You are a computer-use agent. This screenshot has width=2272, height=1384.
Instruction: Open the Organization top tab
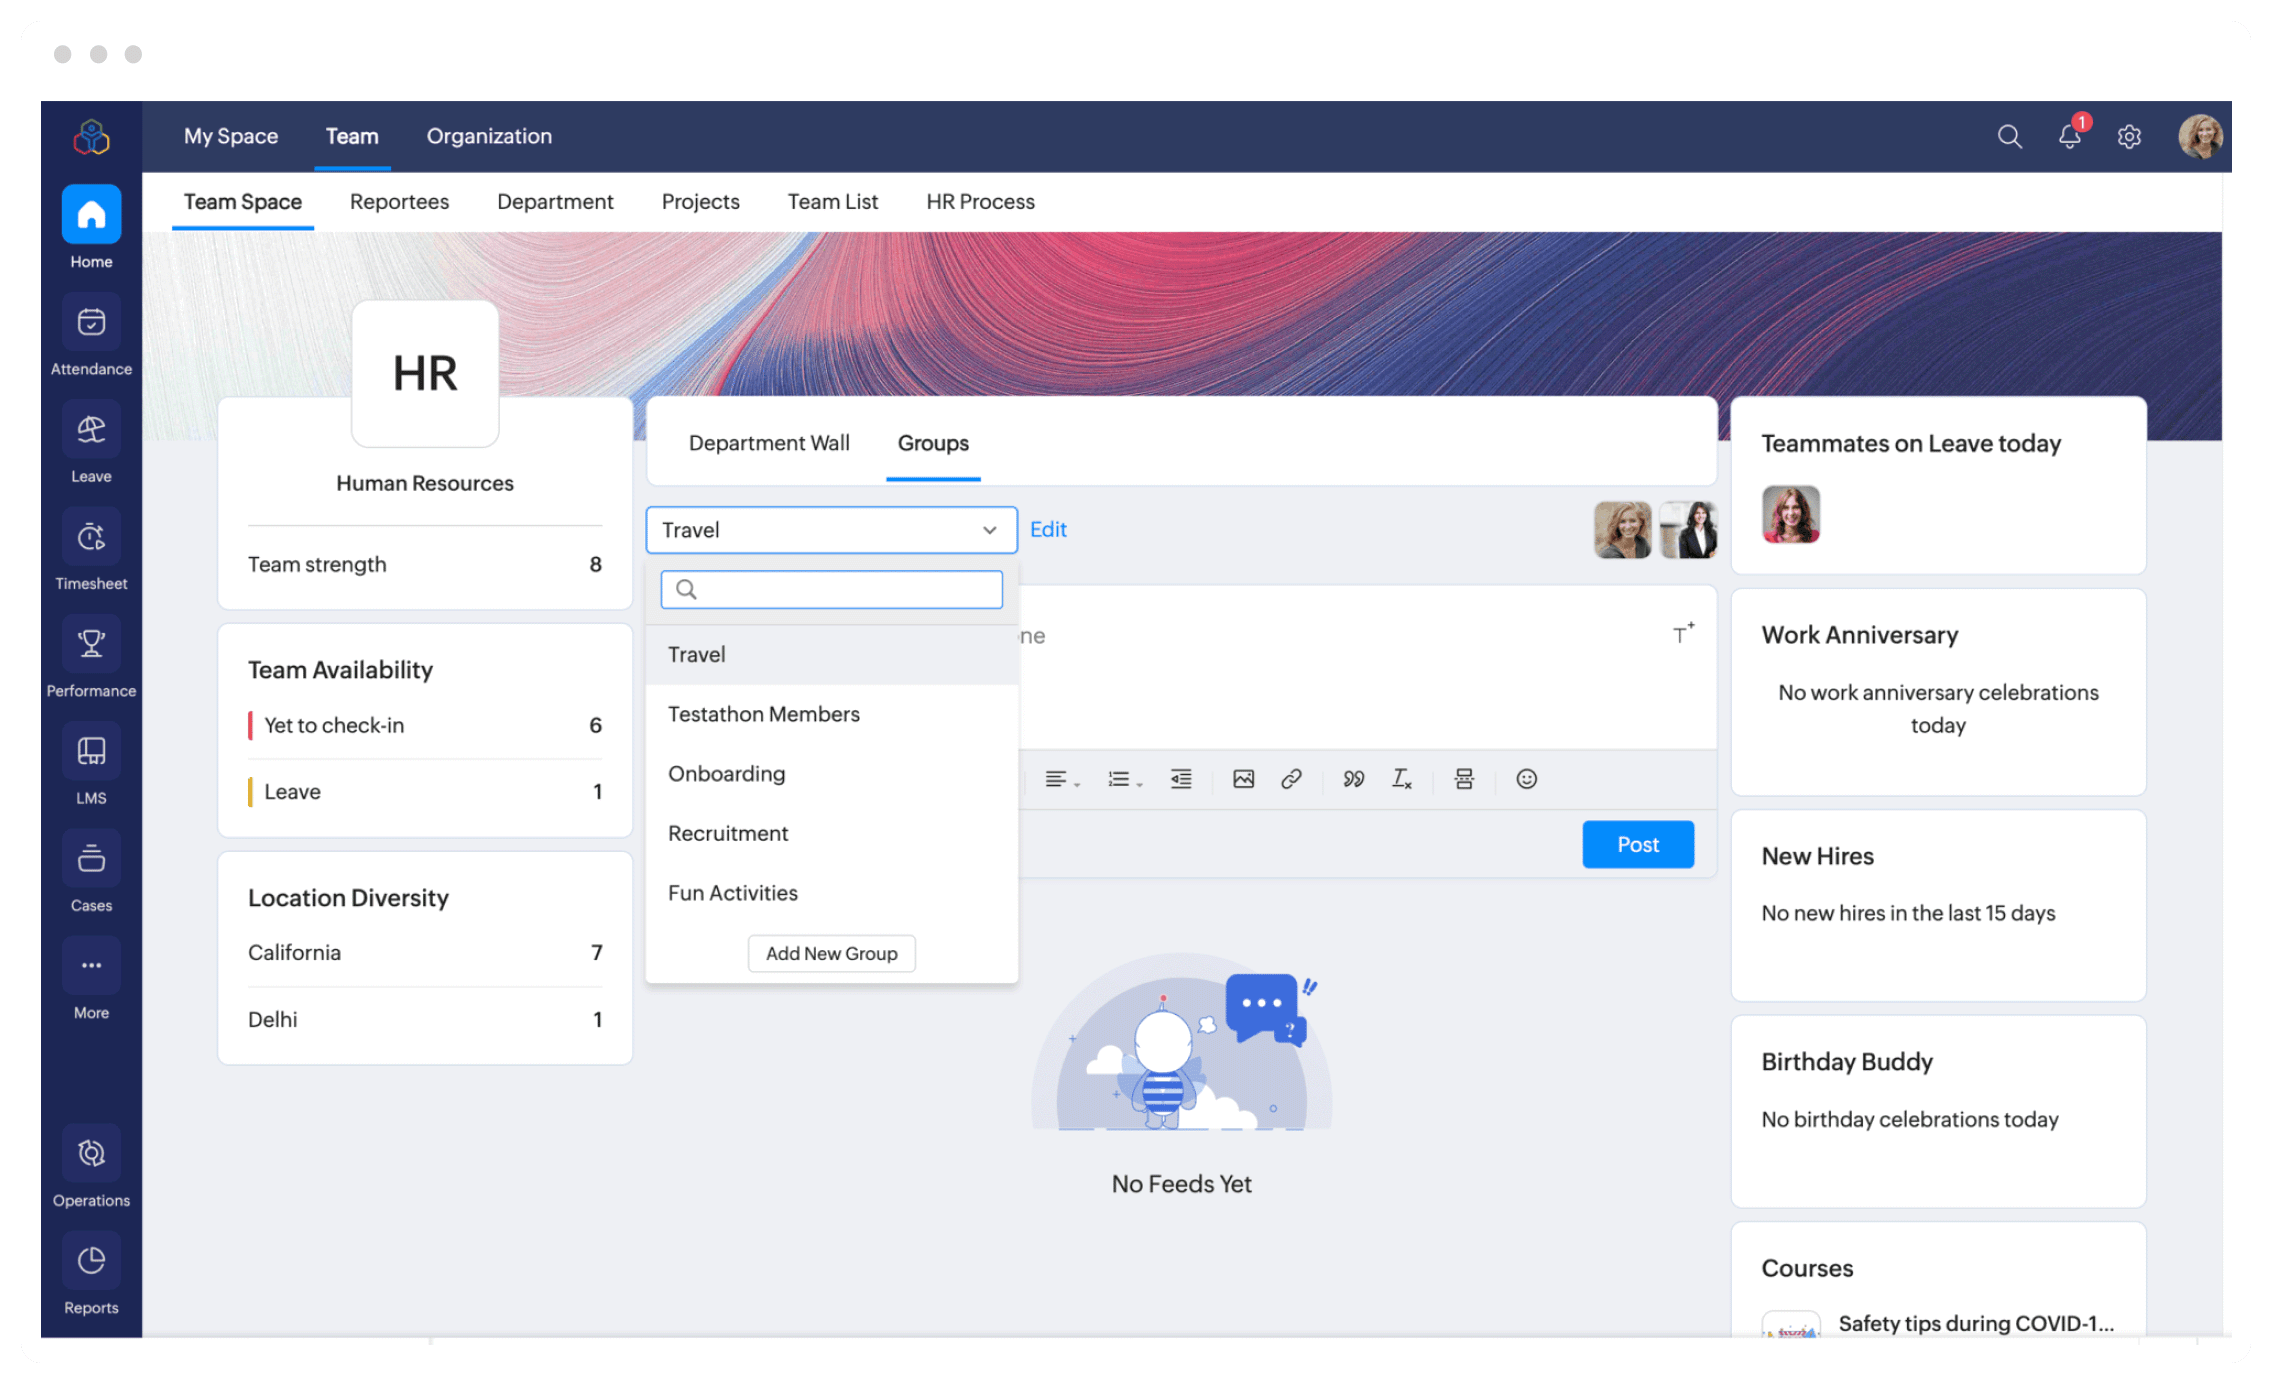pos(489,136)
